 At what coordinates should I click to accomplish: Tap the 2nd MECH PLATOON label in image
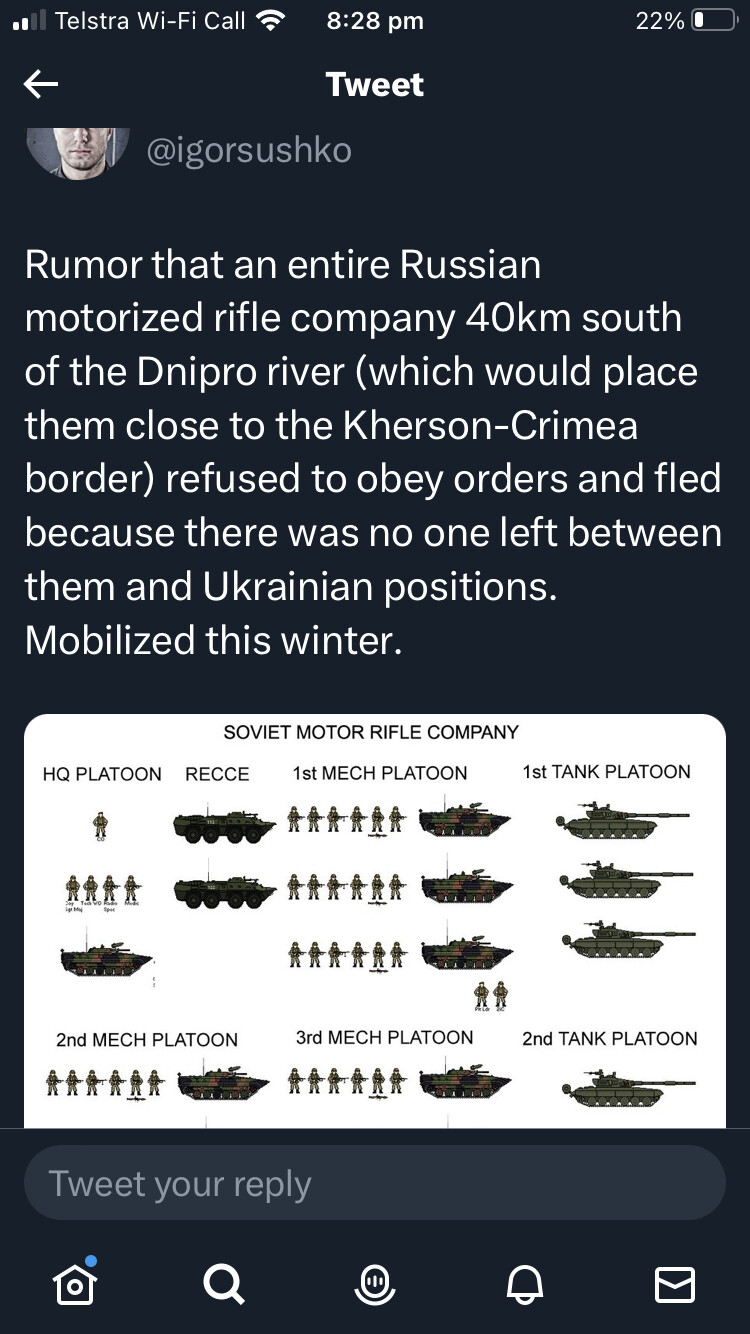[147, 1039]
